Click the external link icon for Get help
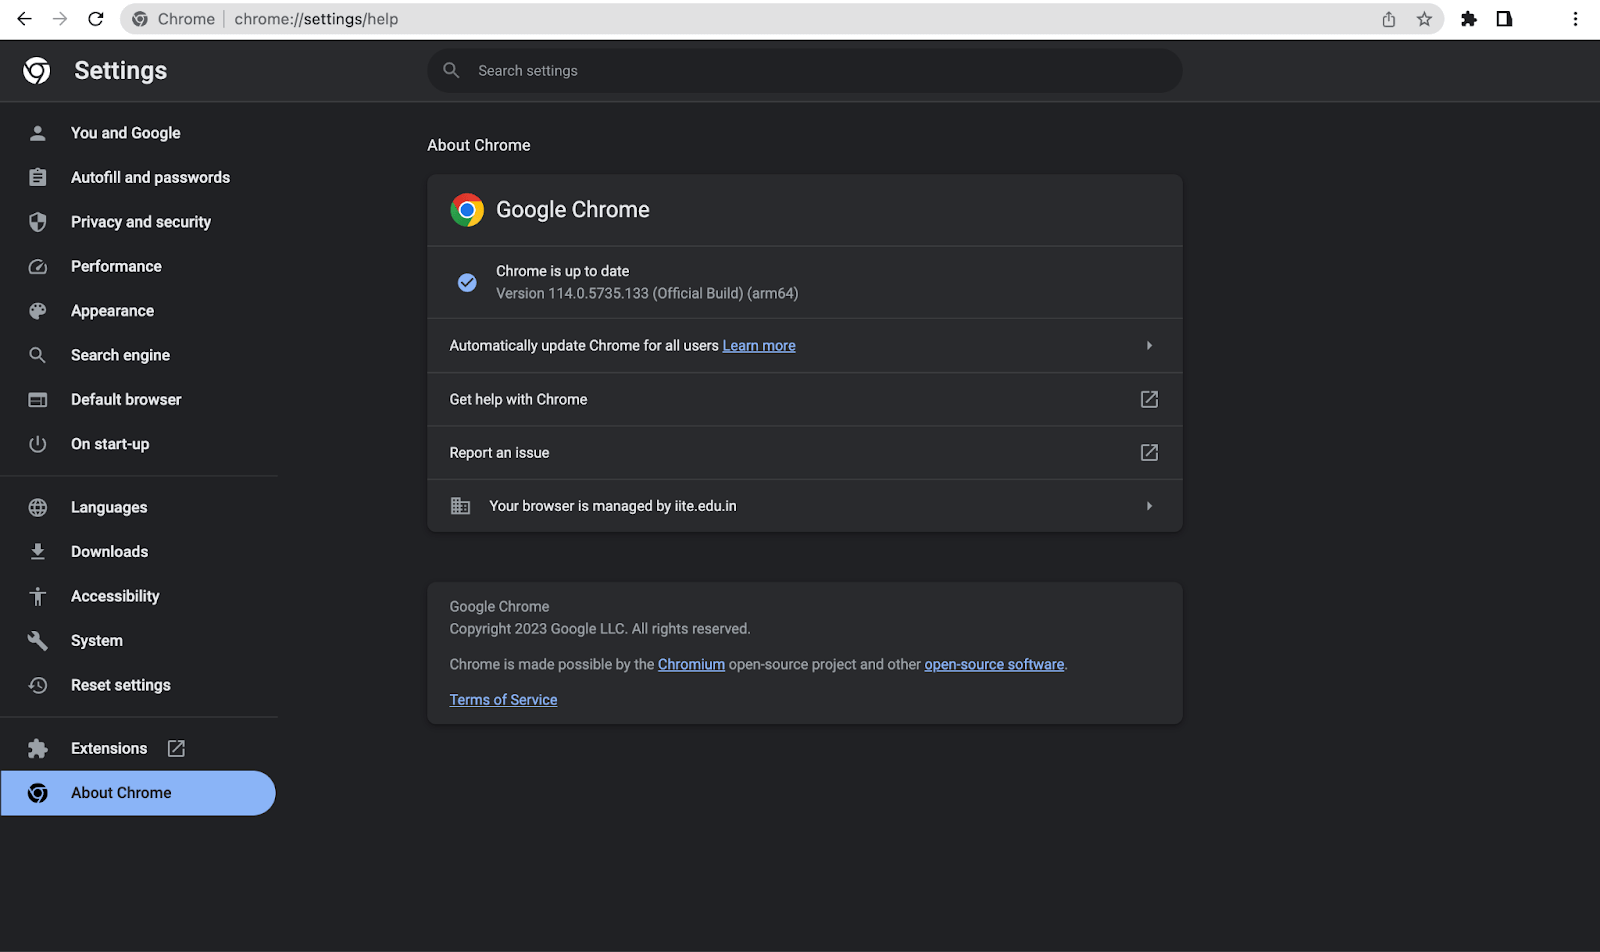This screenshot has height=952, width=1600. 1149,399
